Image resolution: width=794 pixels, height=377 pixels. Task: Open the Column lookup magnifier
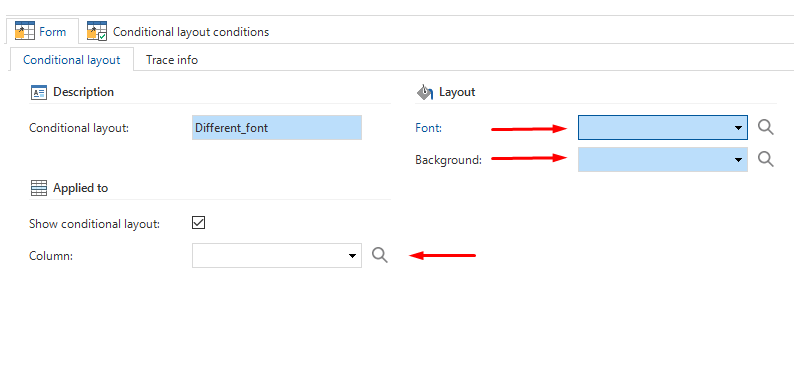pos(380,256)
